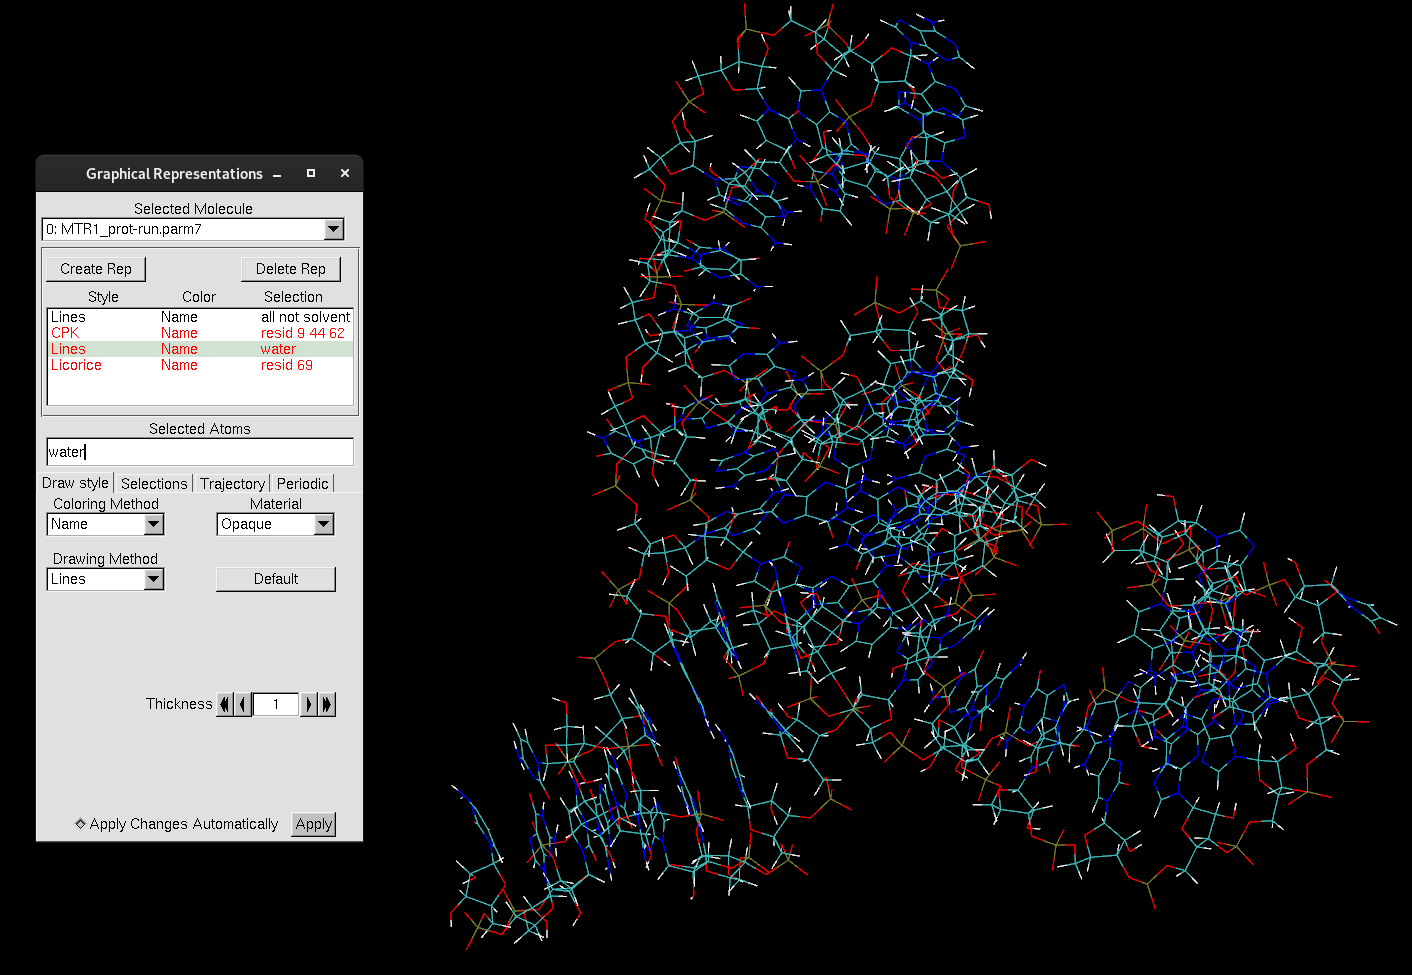This screenshot has height=975, width=1412.
Task: Click the Selected Atoms text field
Action: tap(200, 452)
